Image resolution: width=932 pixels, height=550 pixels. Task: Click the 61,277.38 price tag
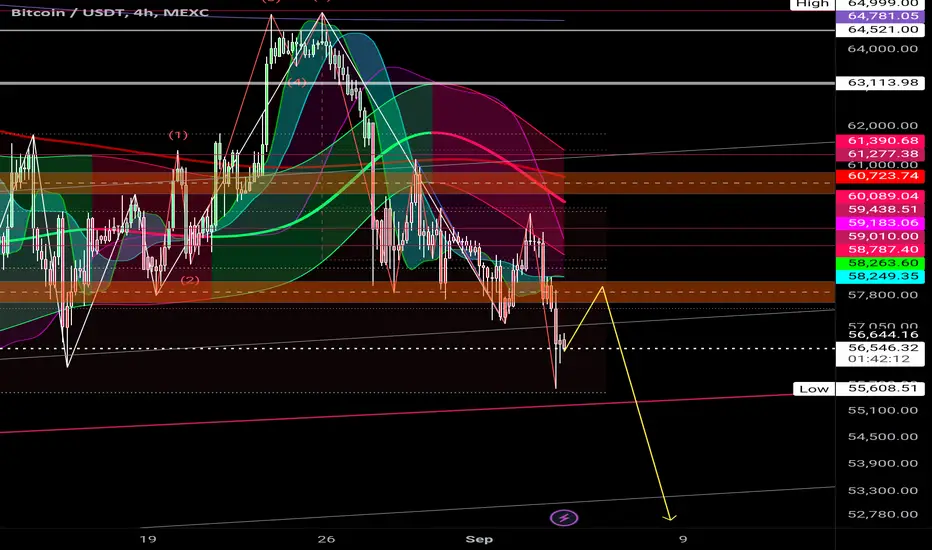point(880,154)
